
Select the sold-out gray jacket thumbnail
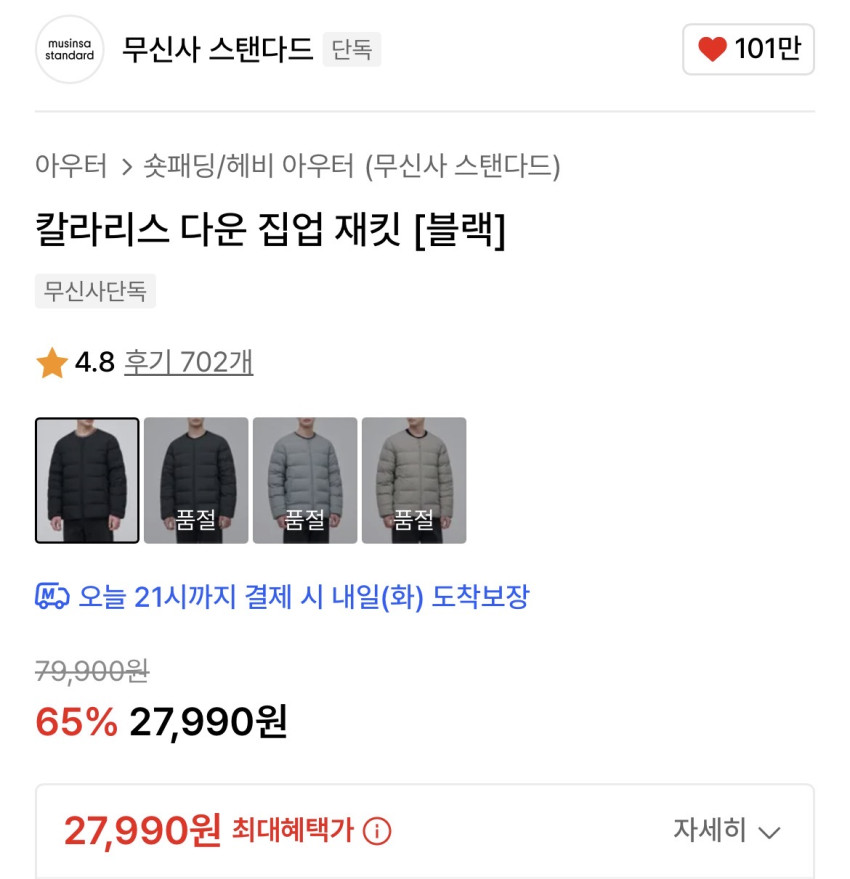(x=305, y=480)
